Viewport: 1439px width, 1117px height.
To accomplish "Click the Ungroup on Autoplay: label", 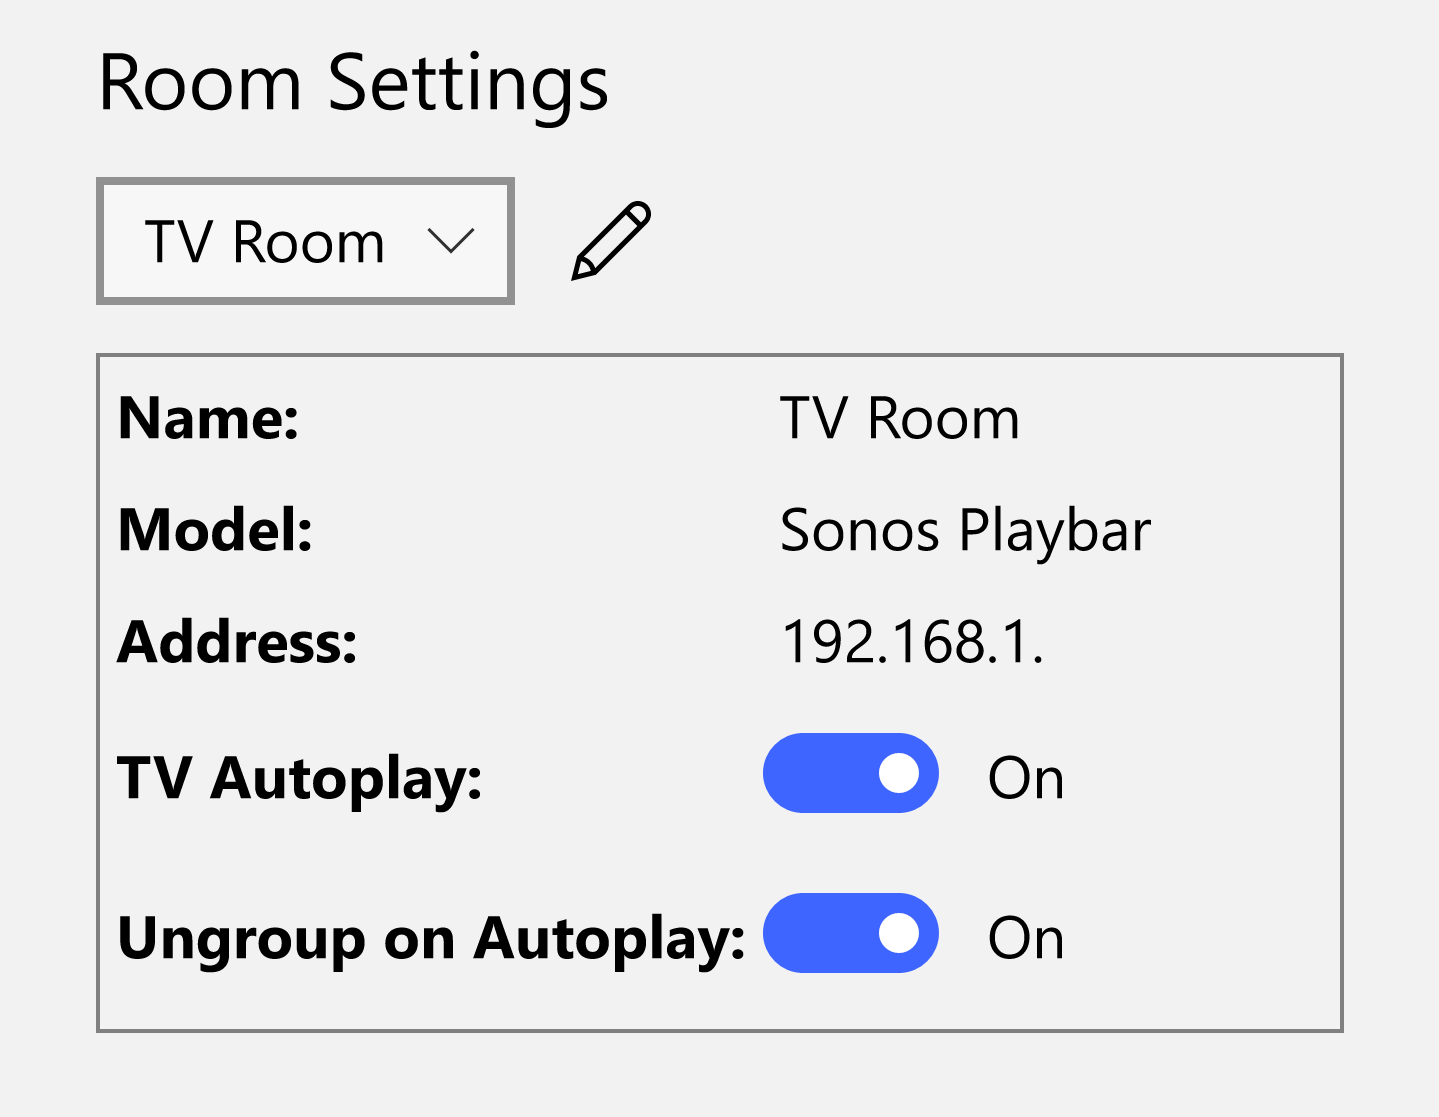I will [431, 938].
